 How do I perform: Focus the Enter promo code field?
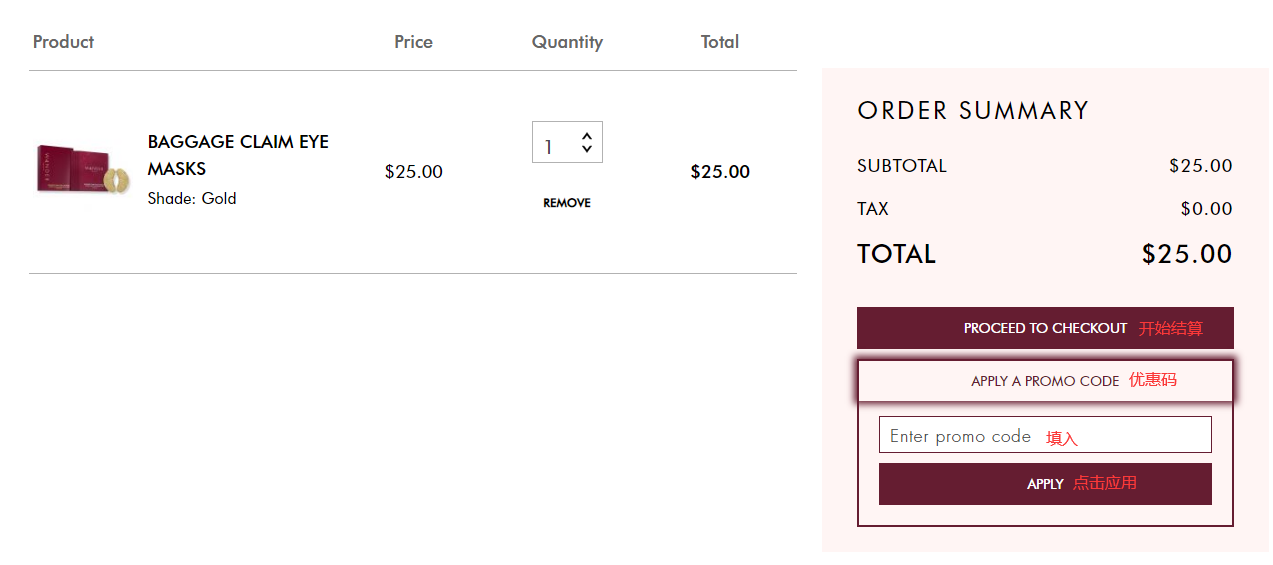1045,436
